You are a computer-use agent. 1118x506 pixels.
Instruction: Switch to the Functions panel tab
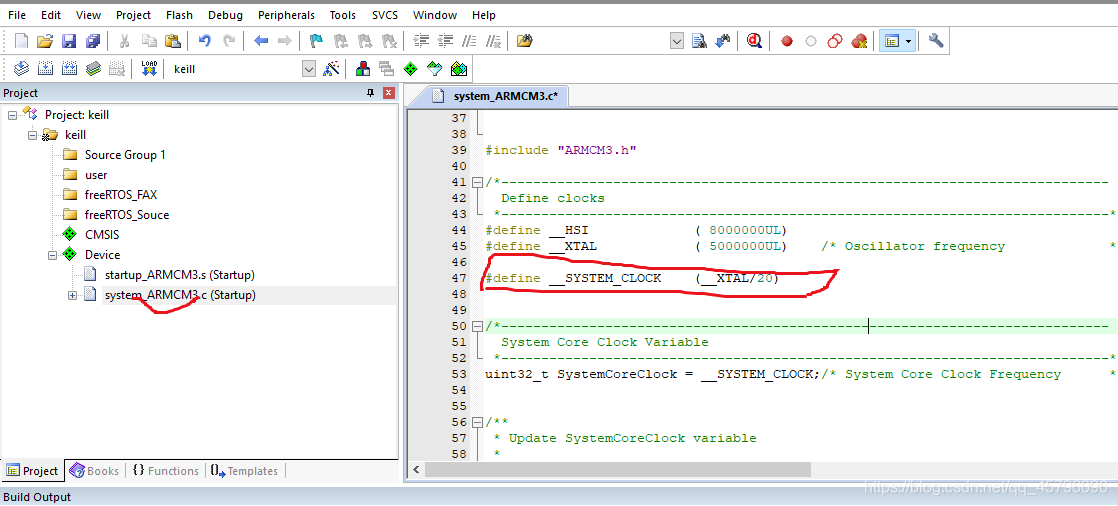(165, 471)
